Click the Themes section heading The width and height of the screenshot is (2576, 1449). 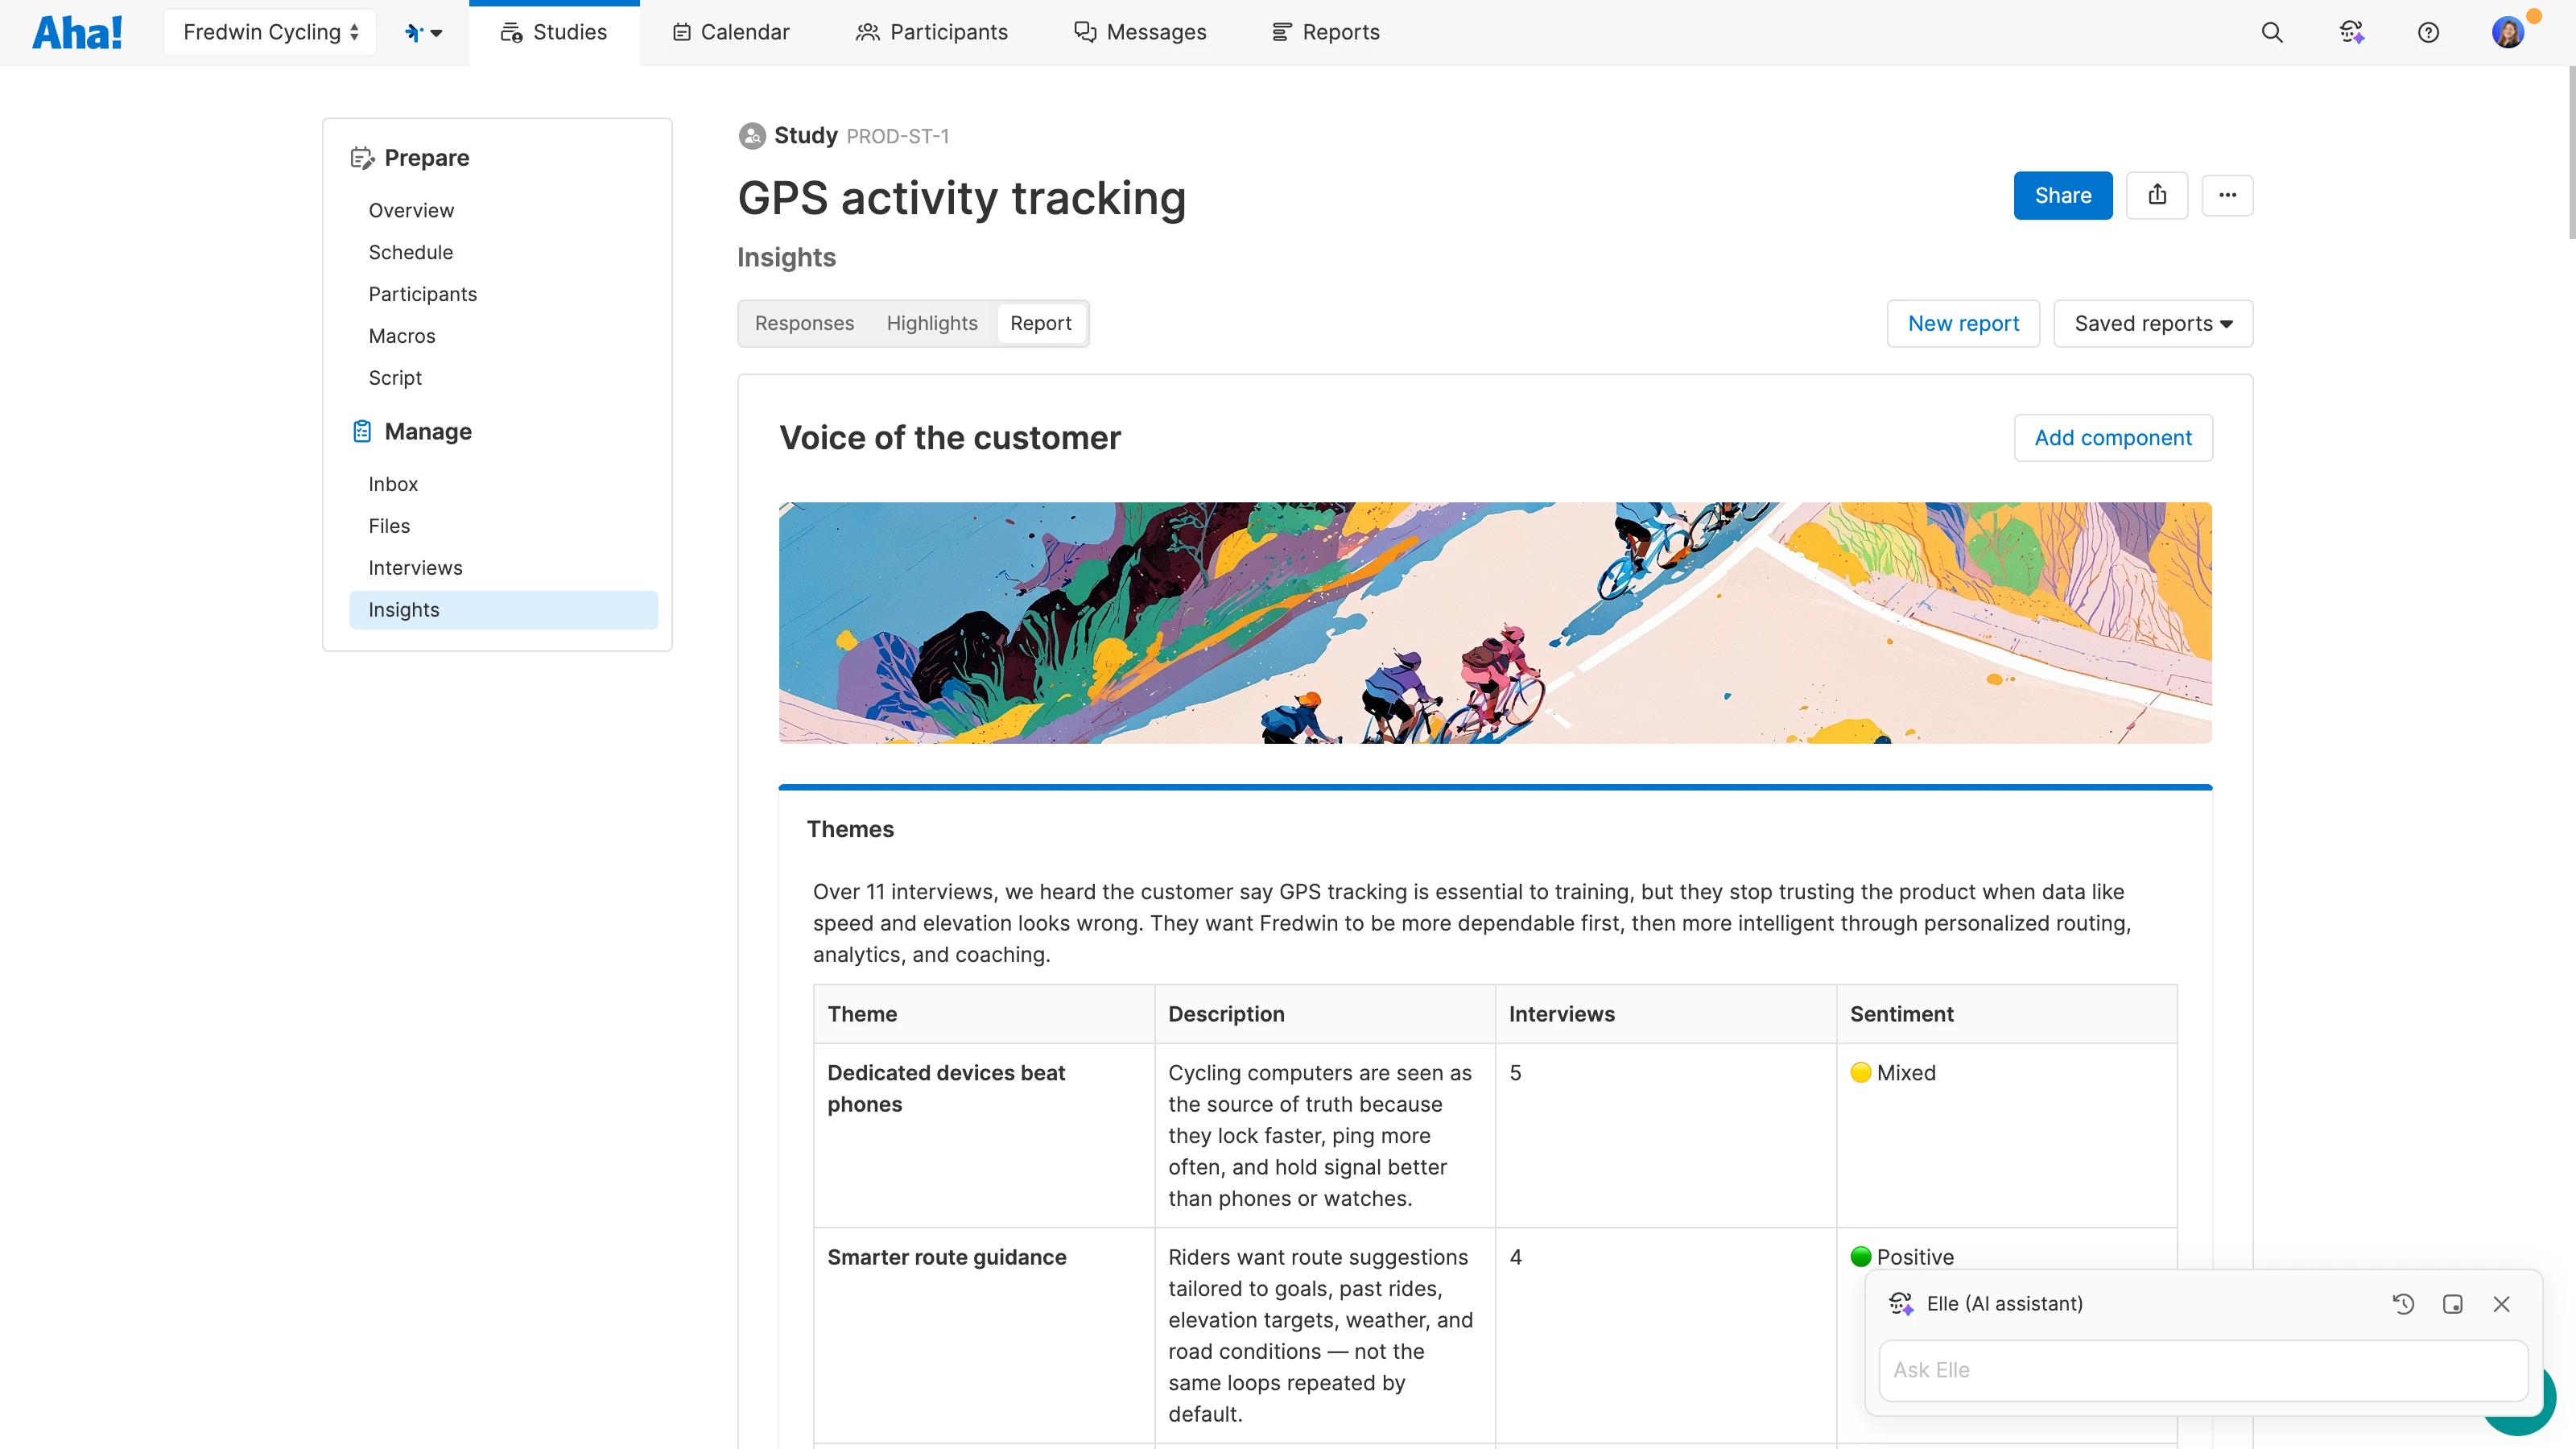[x=850, y=829]
